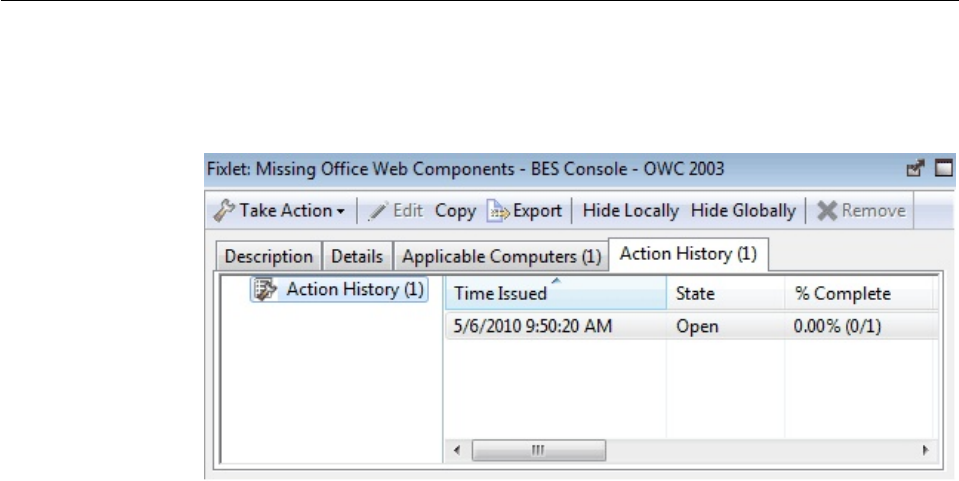
Task: Click the Hide Globally button
Action: tap(743, 211)
